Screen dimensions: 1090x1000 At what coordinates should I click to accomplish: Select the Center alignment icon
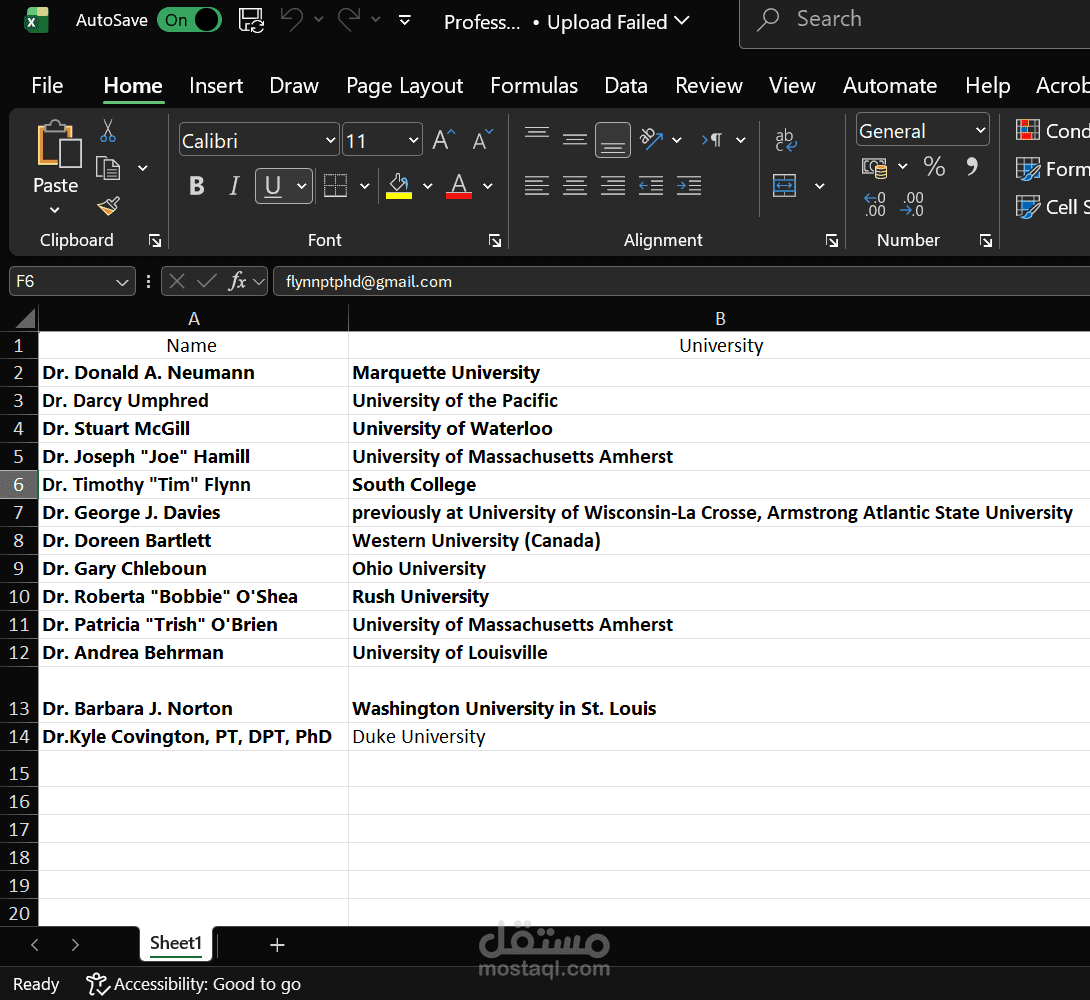[x=575, y=186]
